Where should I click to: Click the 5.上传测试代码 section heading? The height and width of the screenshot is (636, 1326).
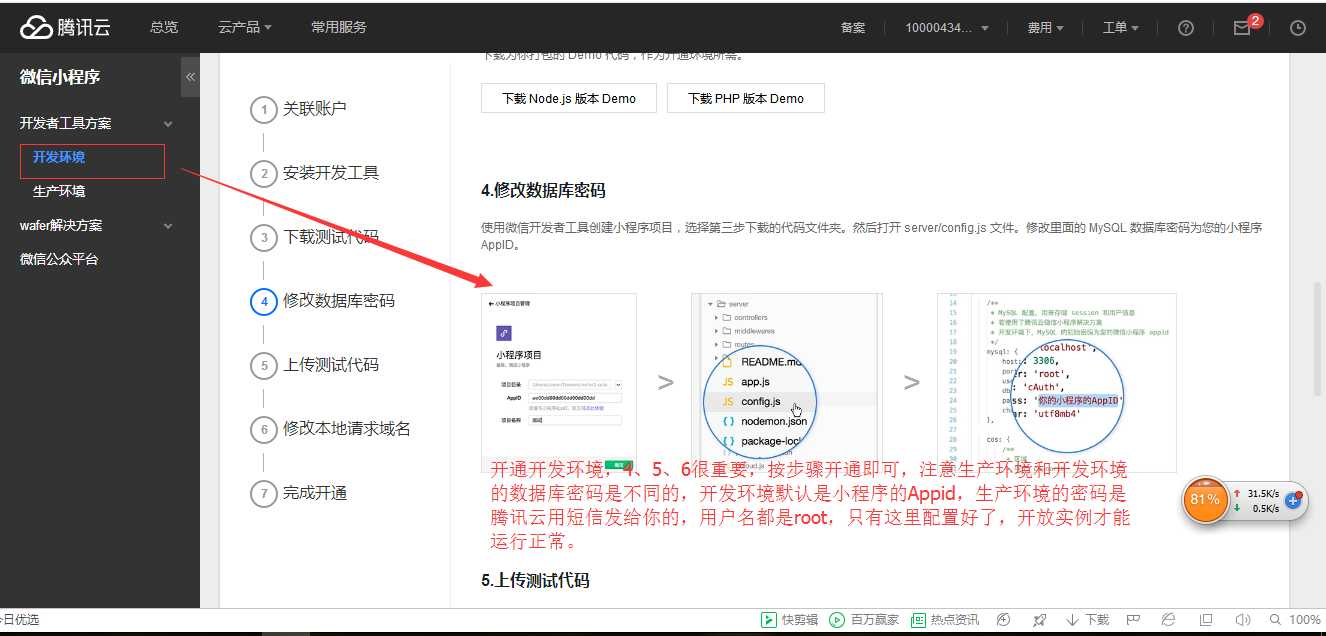[x=535, y=580]
